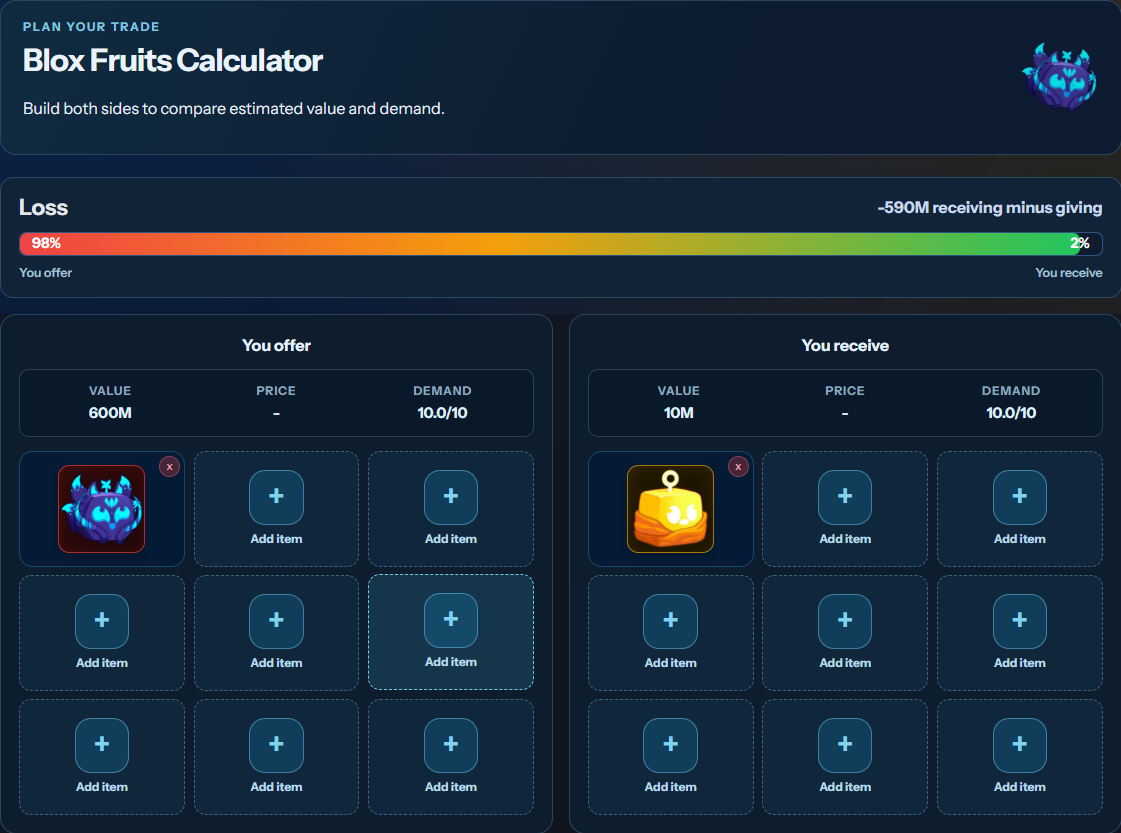Click the 'PLAN YOUR TRADE' label

point(91,26)
